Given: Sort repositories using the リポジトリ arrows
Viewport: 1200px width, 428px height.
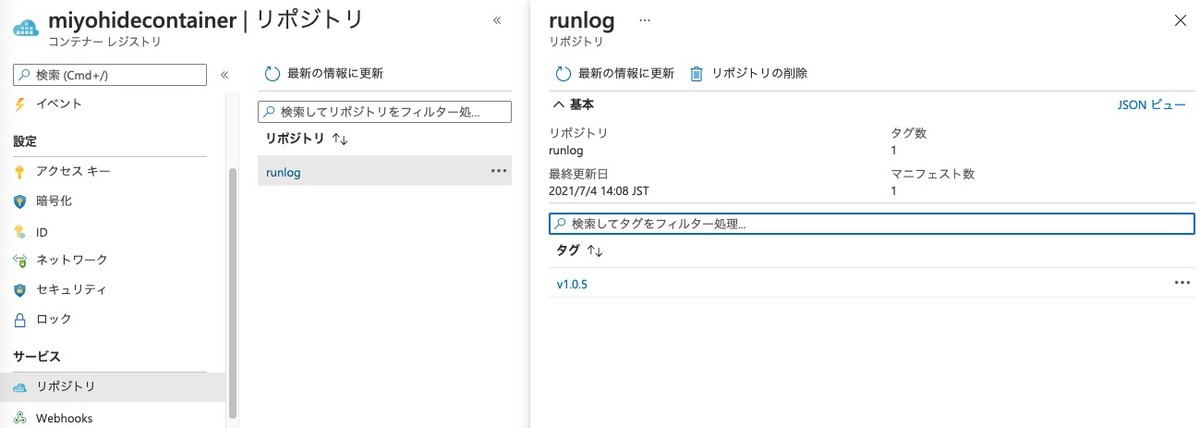Looking at the screenshot, I should pos(340,139).
